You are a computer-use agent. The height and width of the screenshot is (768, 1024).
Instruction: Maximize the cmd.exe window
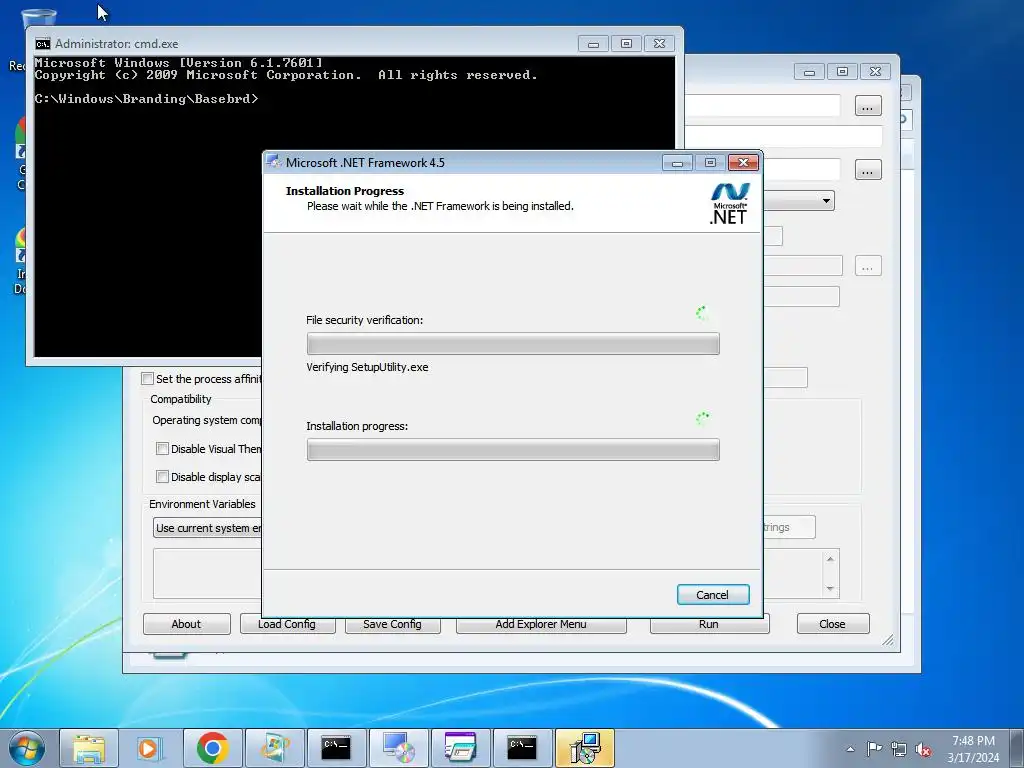click(x=626, y=44)
